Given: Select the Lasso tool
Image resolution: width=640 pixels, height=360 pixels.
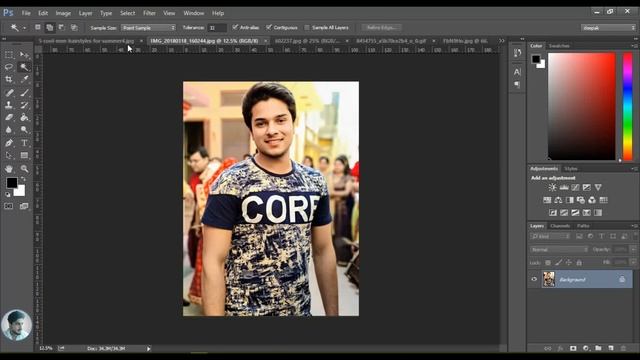Looking at the screenshot, I should click(9, 67).
